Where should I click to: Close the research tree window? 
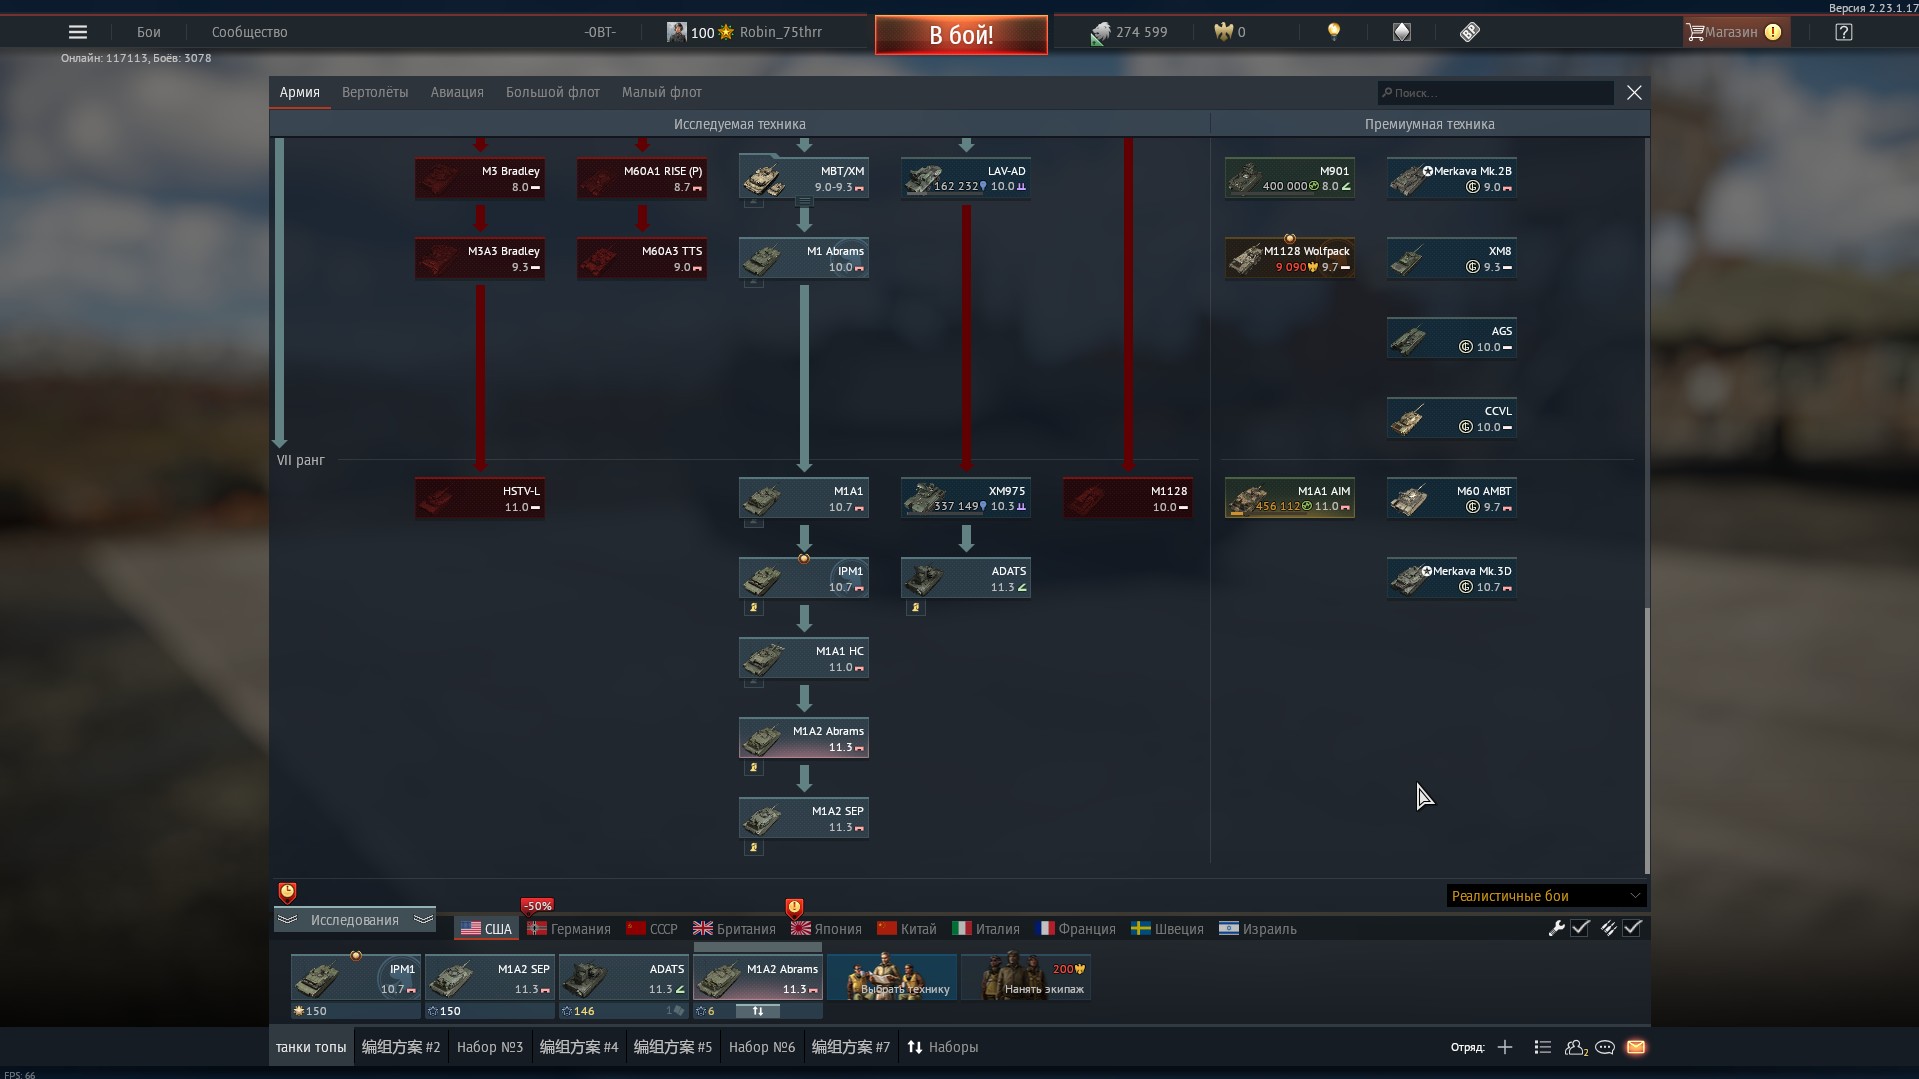click(1634, 93)
